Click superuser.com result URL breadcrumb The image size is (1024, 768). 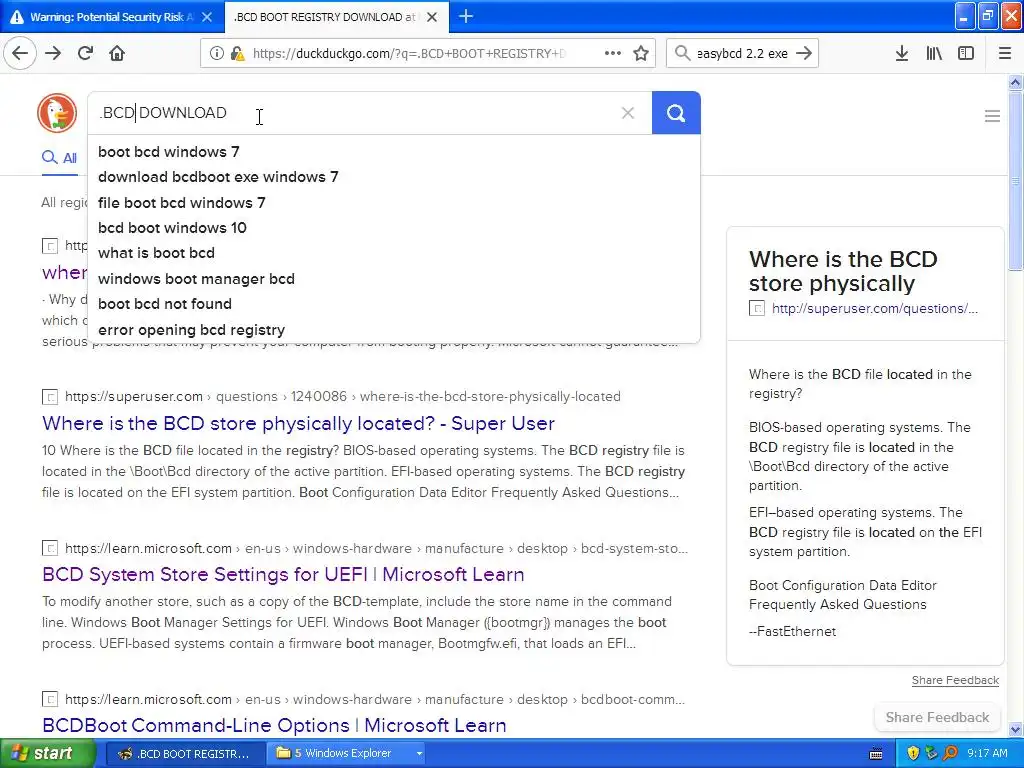[343, 396]
